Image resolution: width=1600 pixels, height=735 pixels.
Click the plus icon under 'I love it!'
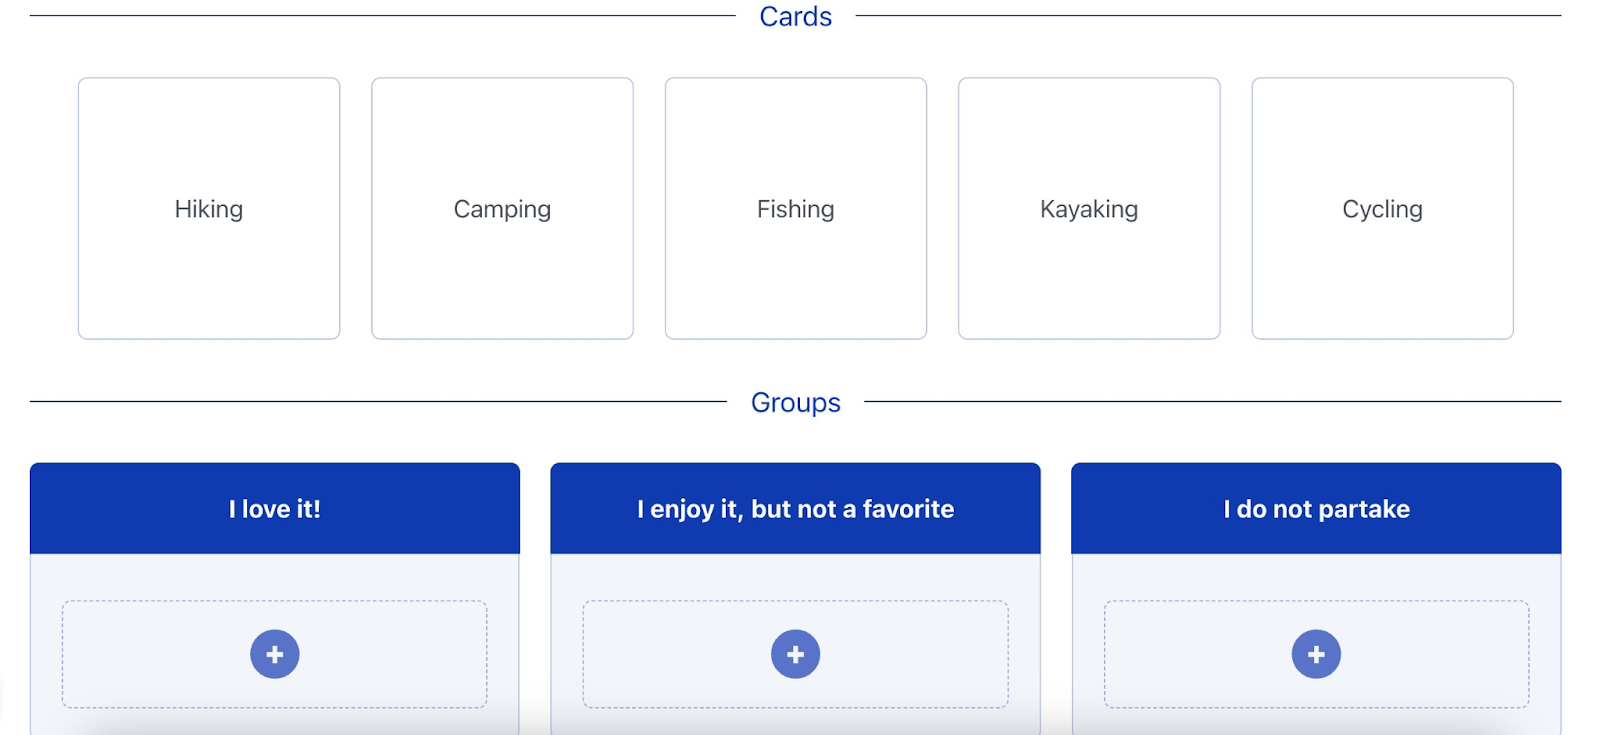click(275, 654)
